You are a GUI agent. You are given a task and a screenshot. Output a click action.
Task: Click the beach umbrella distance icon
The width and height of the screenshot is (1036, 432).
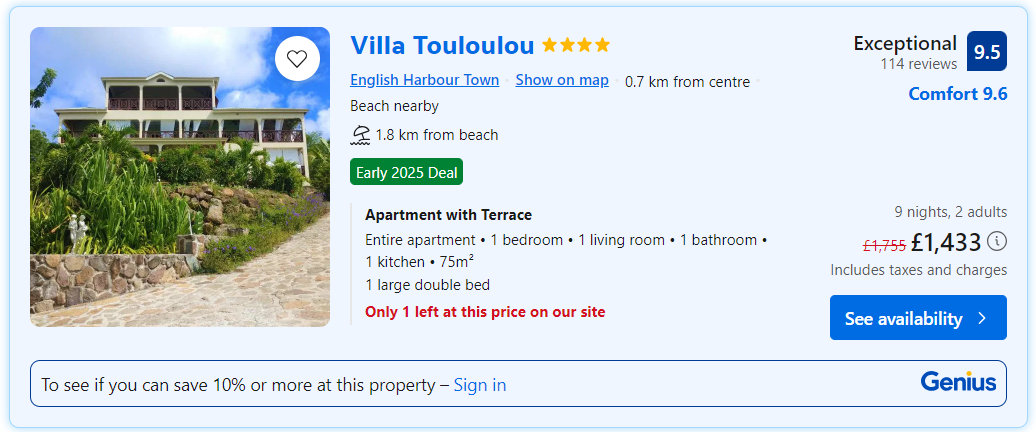(x=360, y=135)
